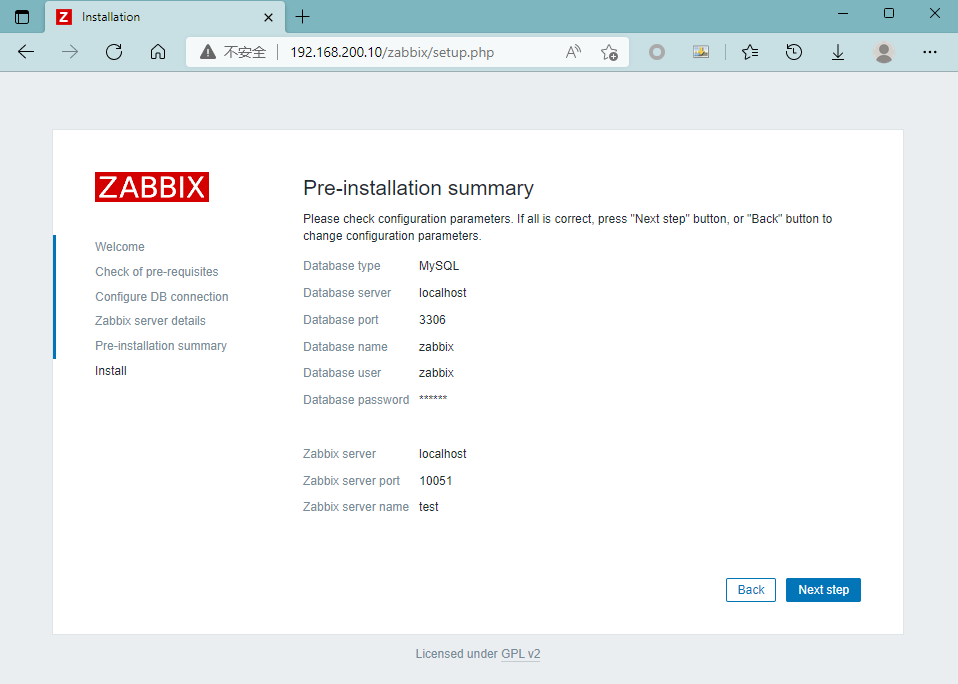
Task: Click the Database password label
Action: click(x=356, y=399)
